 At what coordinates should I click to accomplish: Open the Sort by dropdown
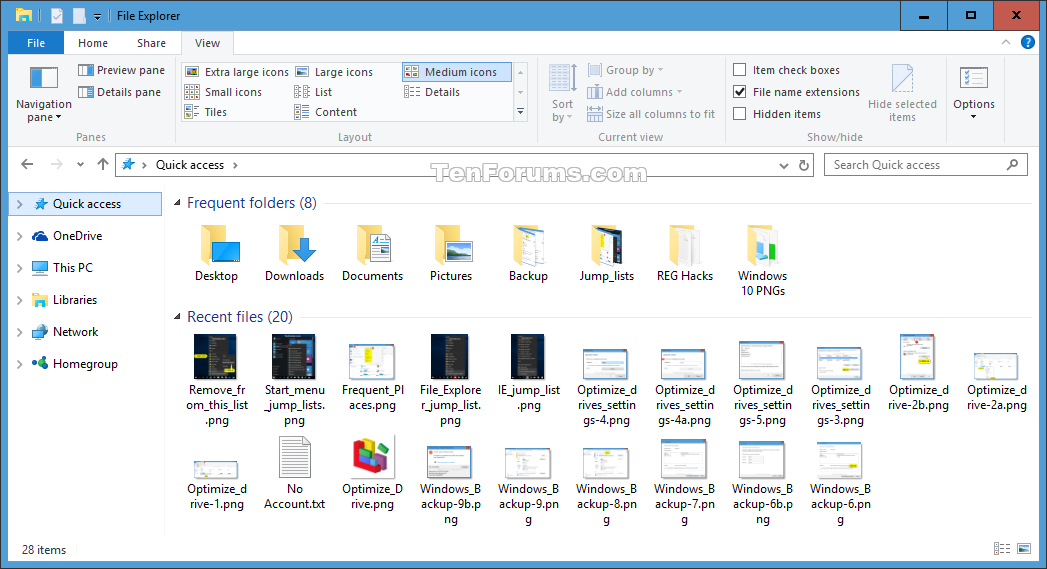[x=562, y=93]
